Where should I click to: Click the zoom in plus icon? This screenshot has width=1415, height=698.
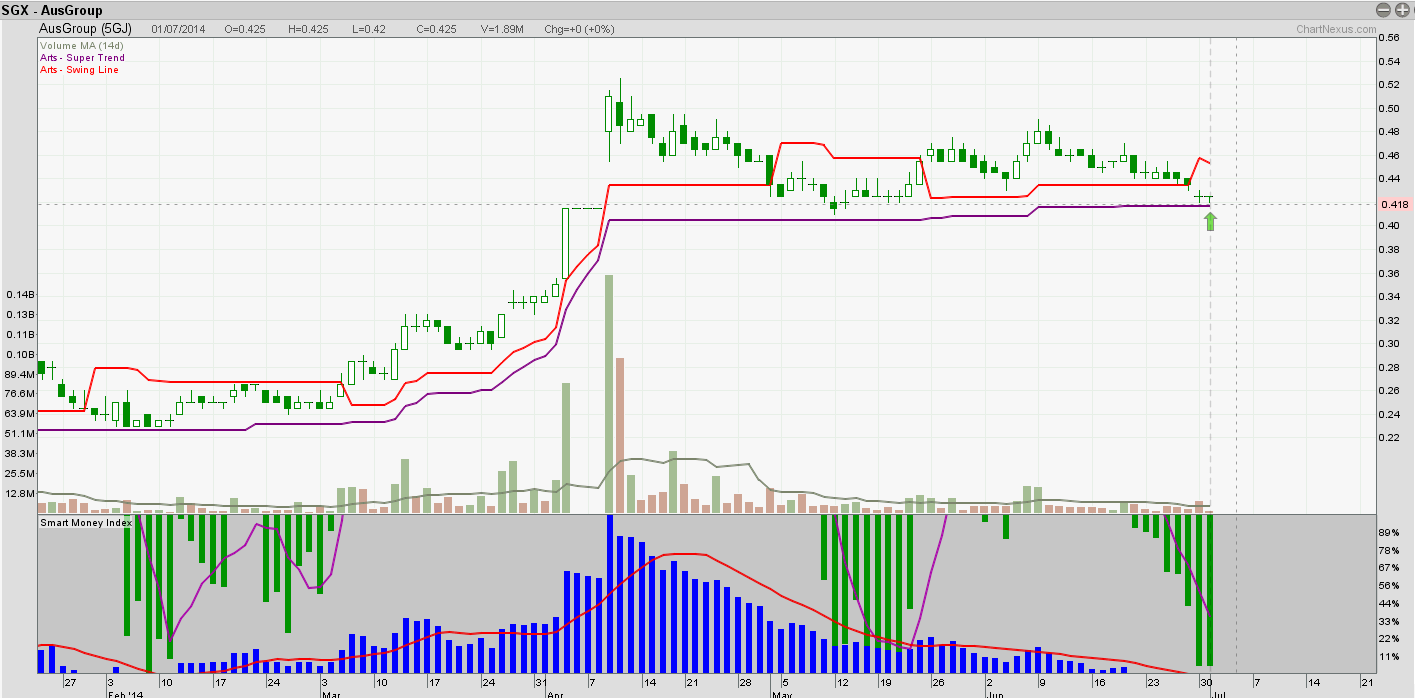tap(1402, 8)
